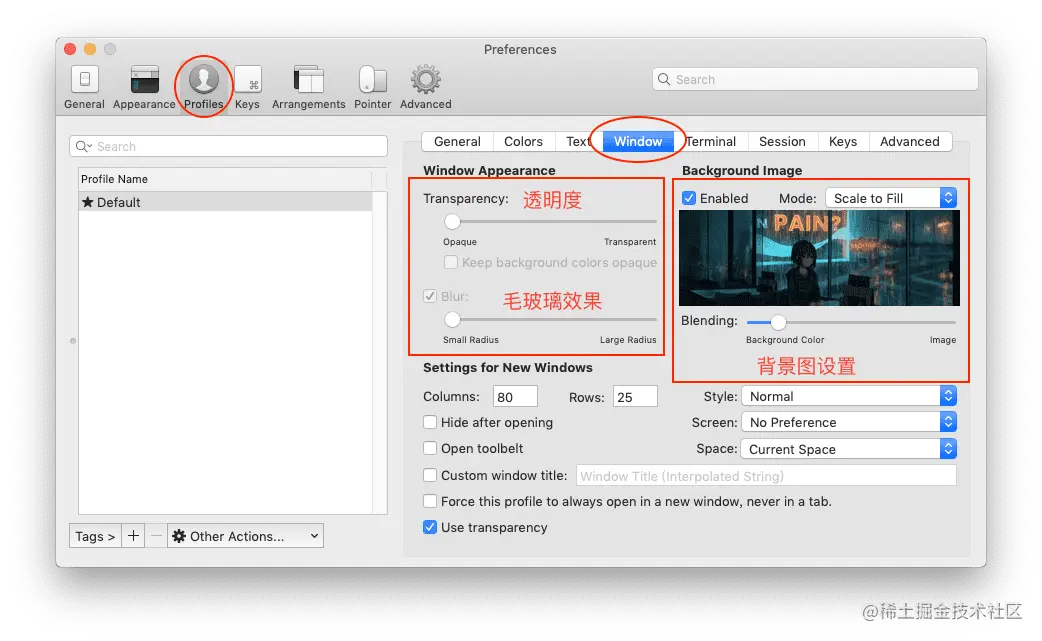The width and height of the screenshot is (1042, 641).
Task: Enable Open toolbelt checkbox
Action: point(430,448)
